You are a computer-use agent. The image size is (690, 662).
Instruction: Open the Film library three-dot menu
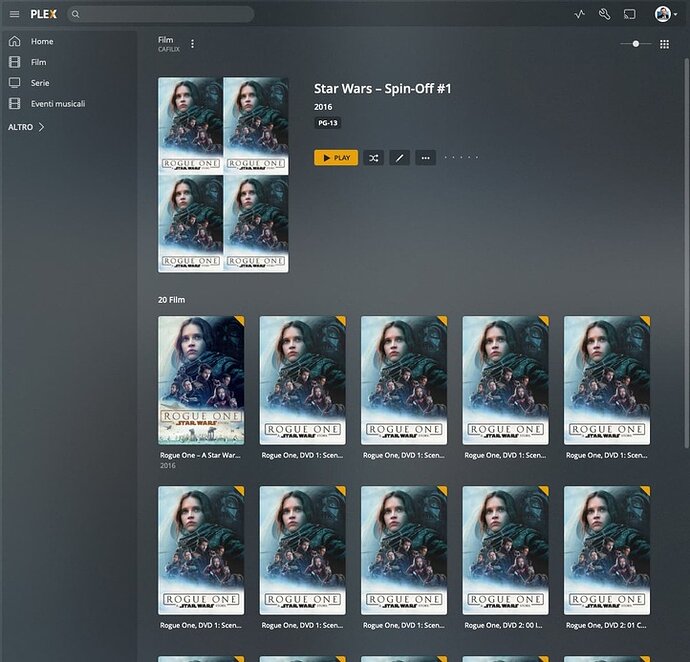point(192,44)
